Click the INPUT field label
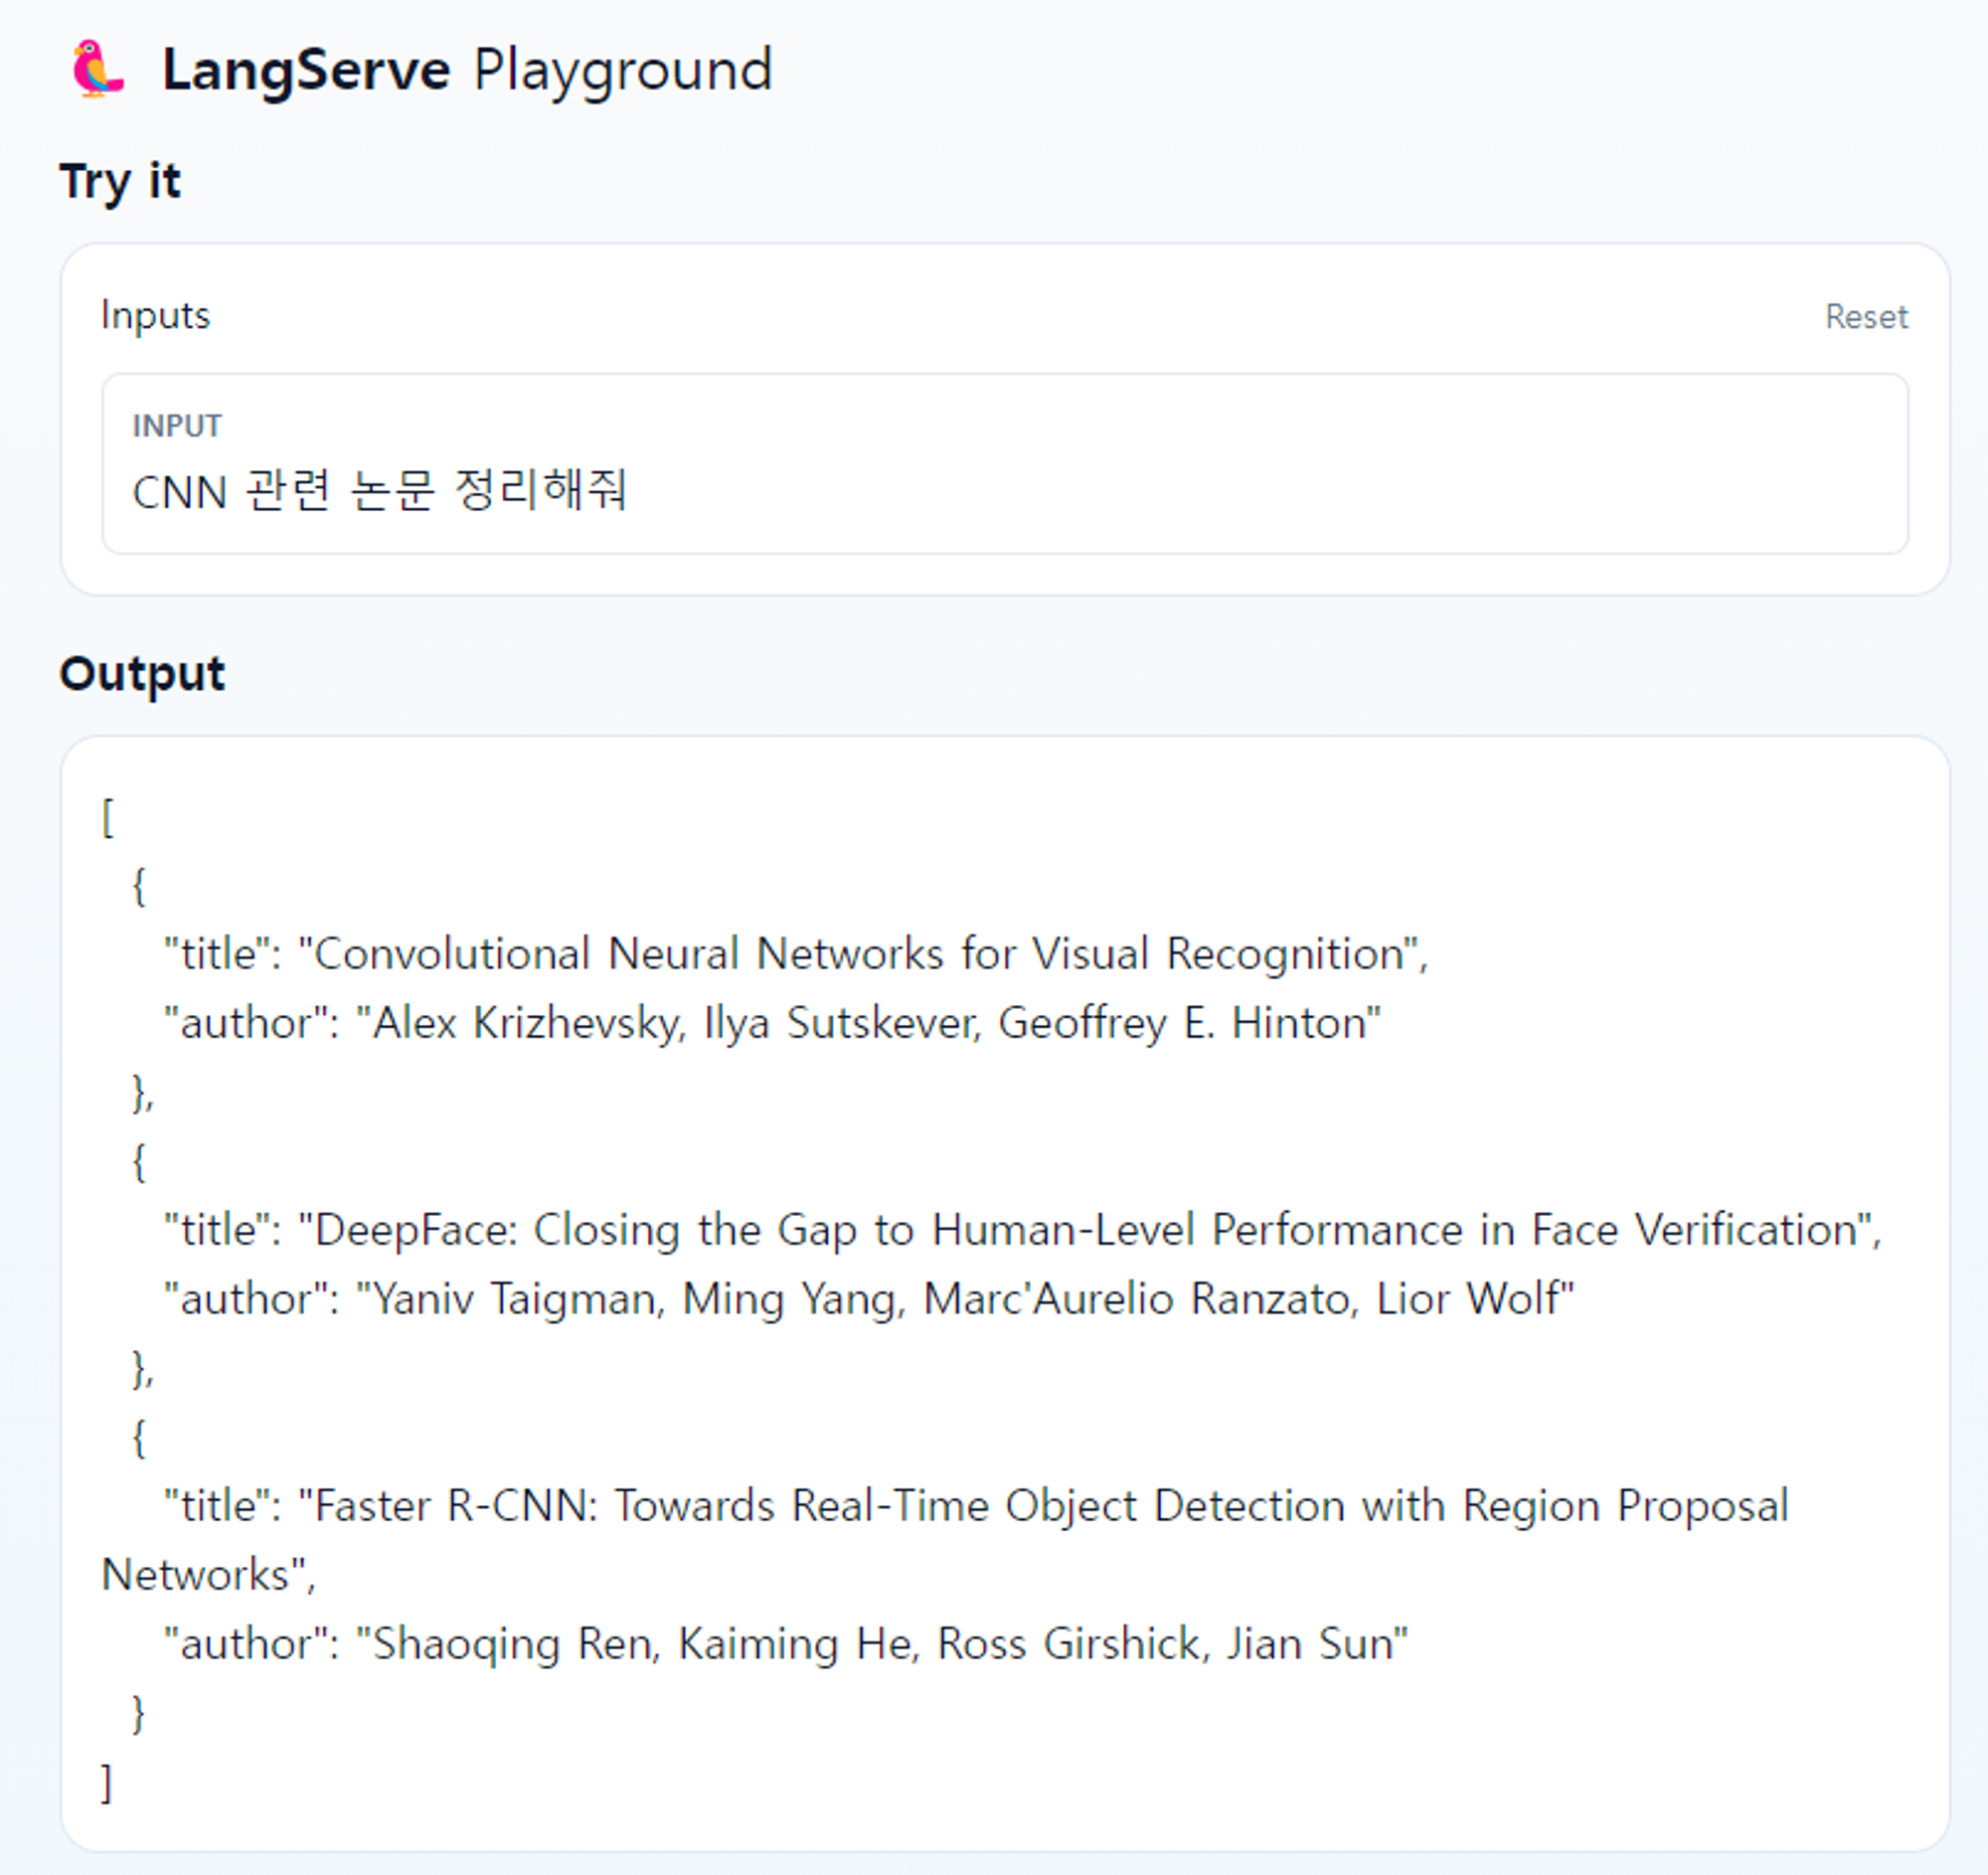This screenshot has width=1988, height=1875. click(x=177, y=426)
